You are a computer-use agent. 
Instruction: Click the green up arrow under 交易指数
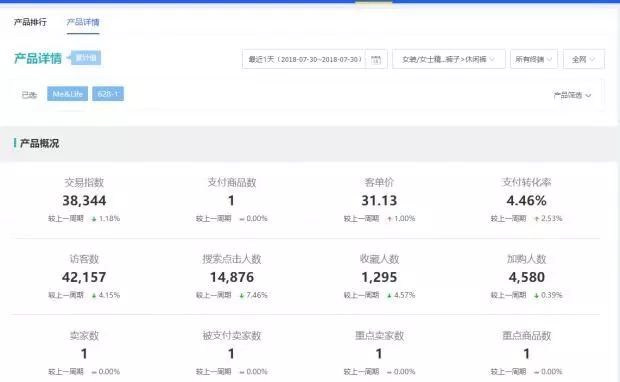tap(94, 219)
